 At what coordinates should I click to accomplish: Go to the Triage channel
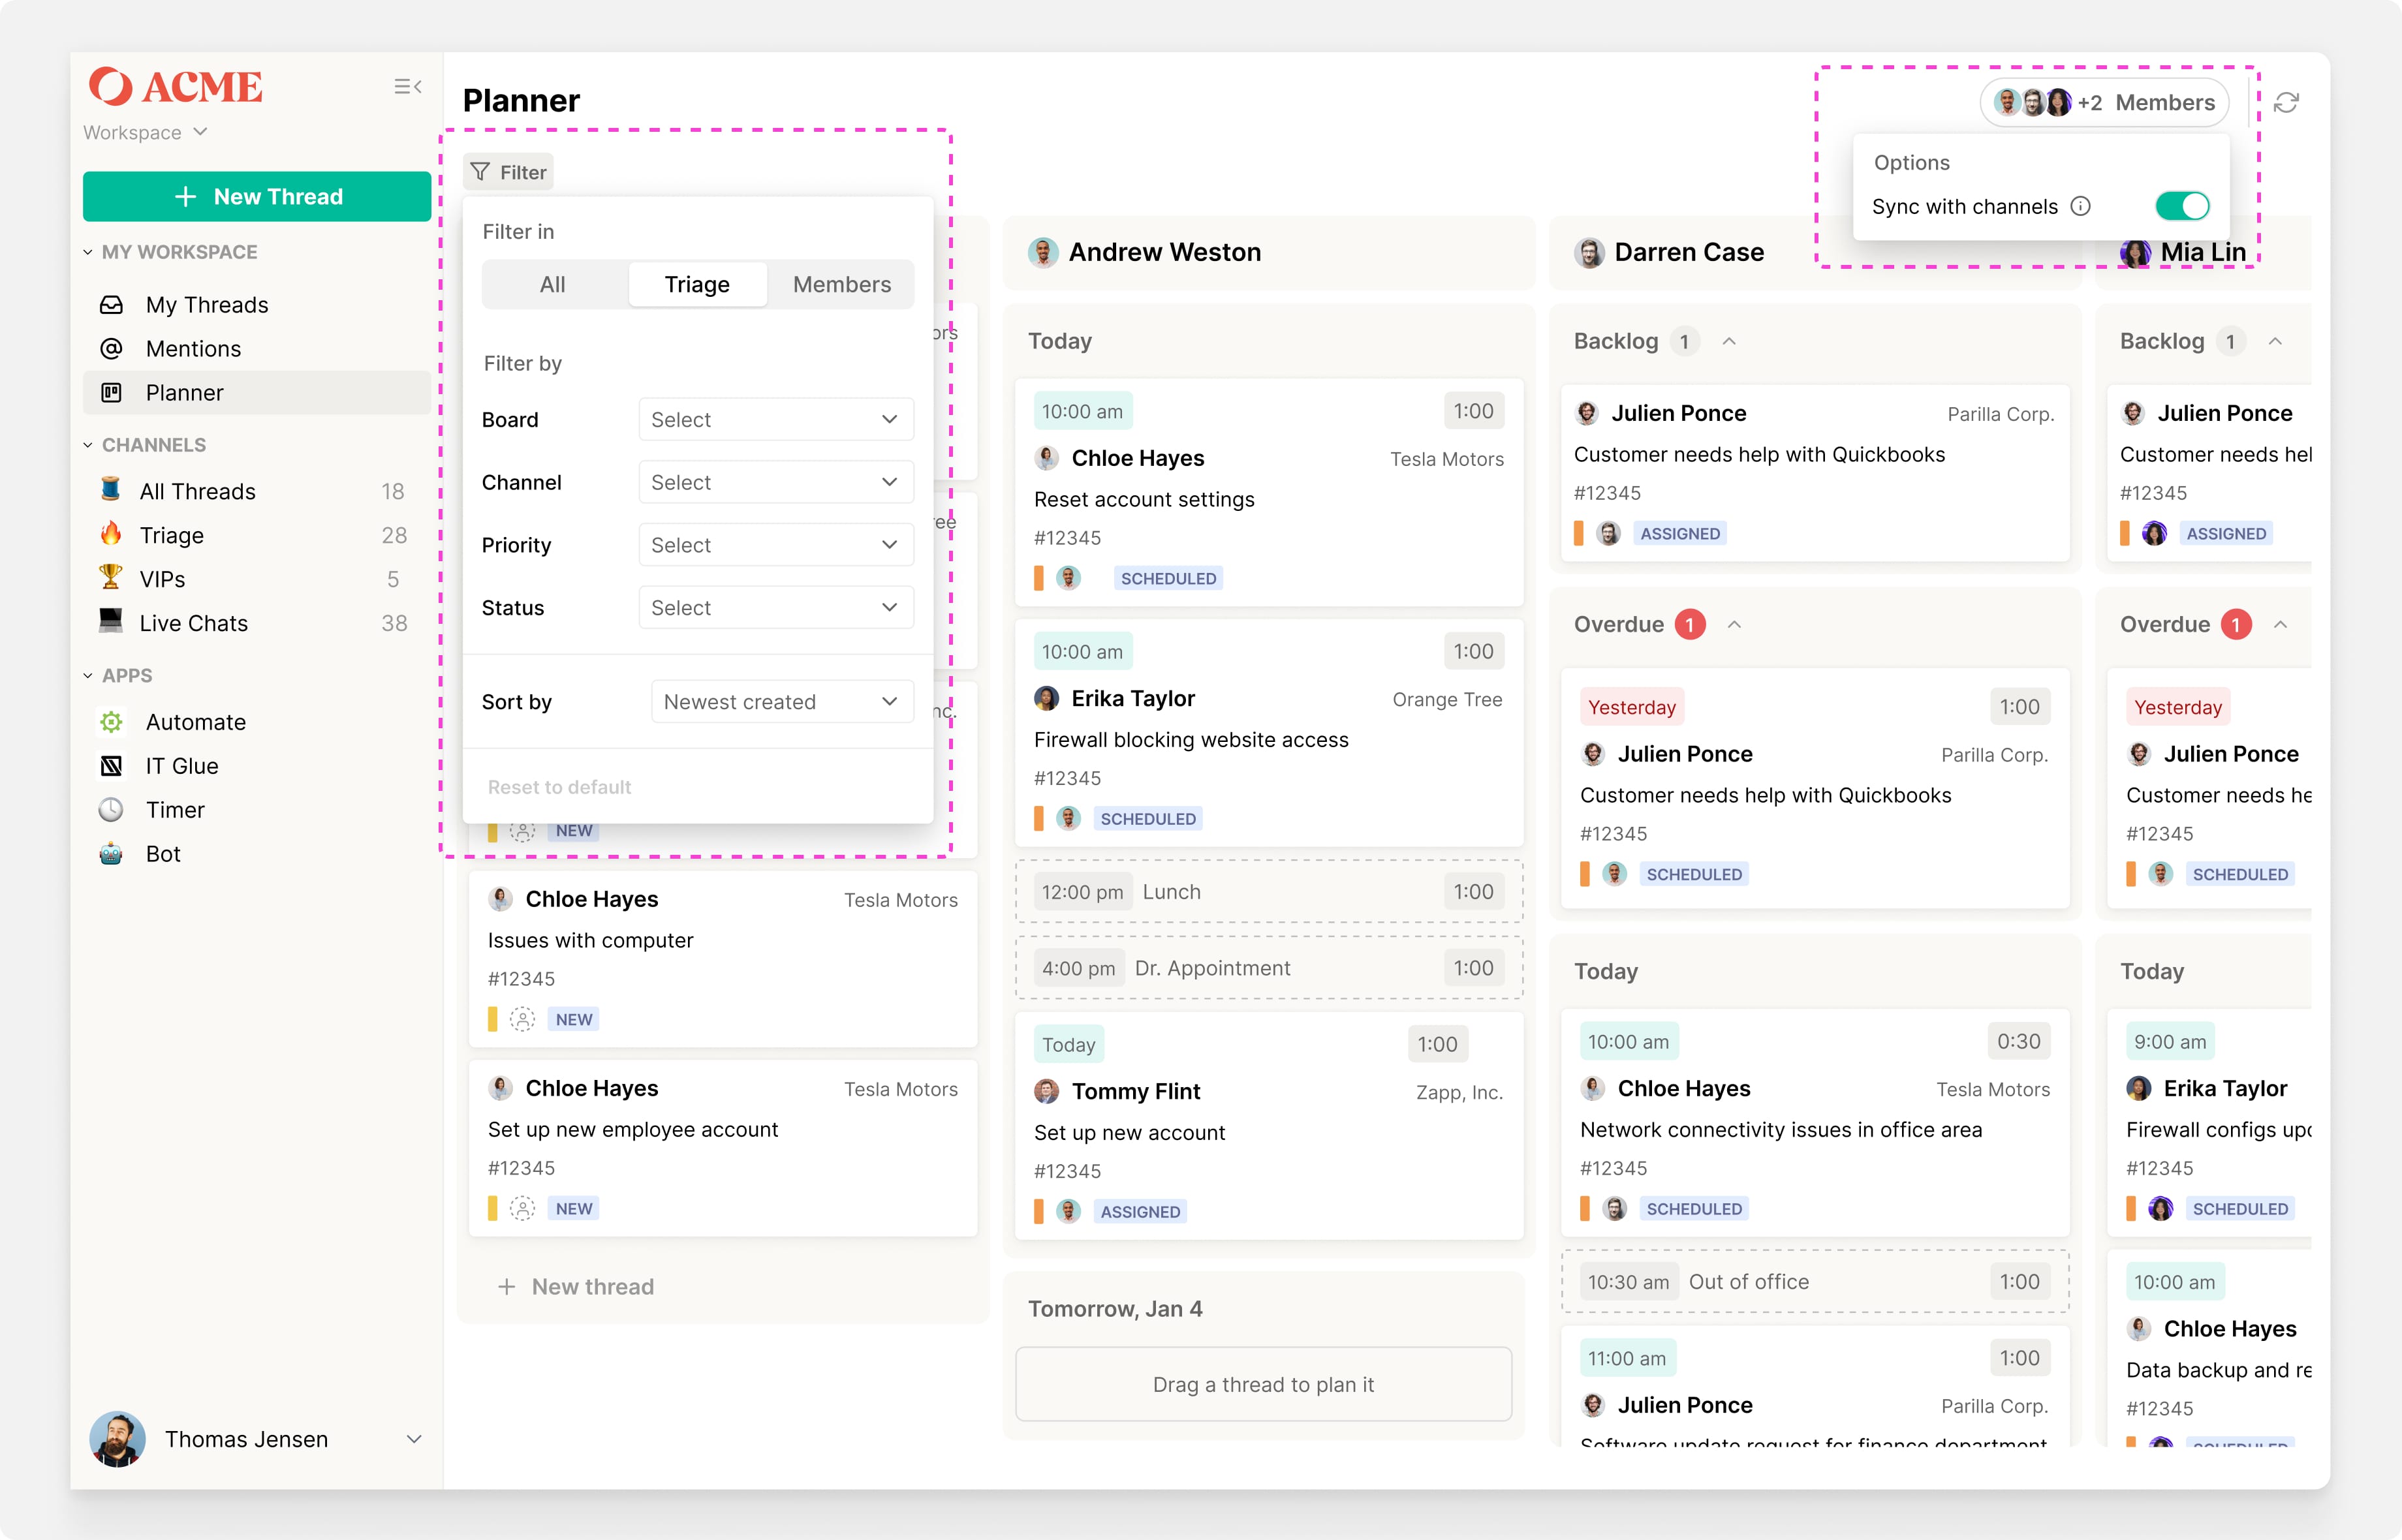click(171, 536)
